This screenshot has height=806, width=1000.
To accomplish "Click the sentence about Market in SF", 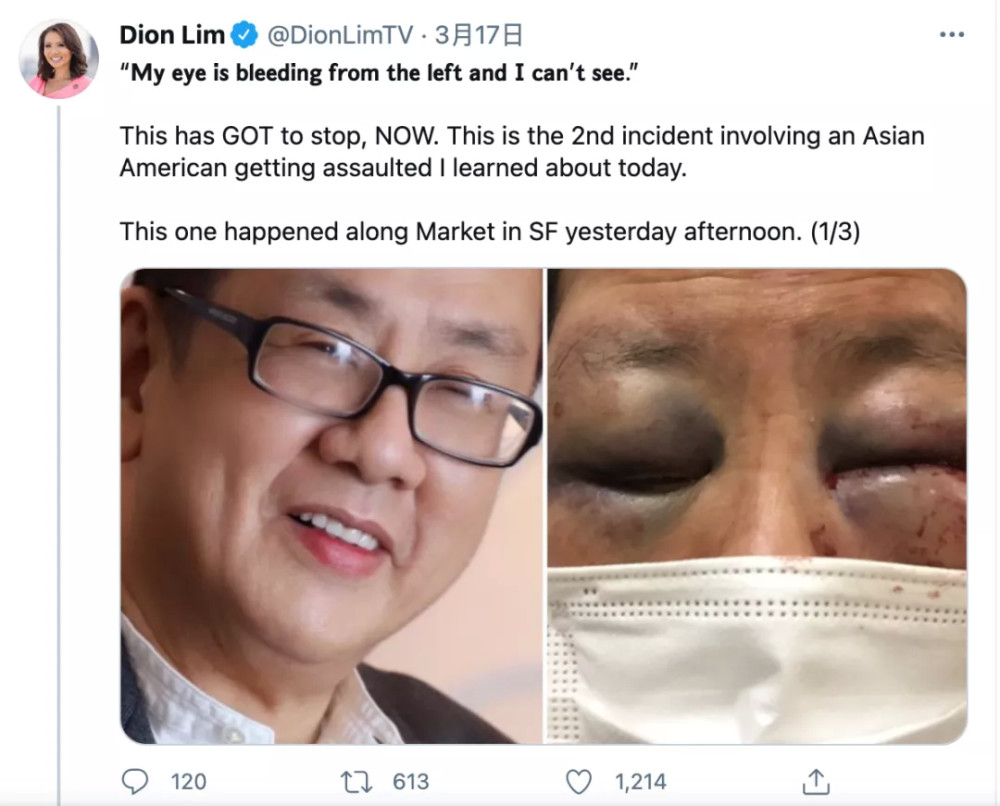I will pos(490,231).
